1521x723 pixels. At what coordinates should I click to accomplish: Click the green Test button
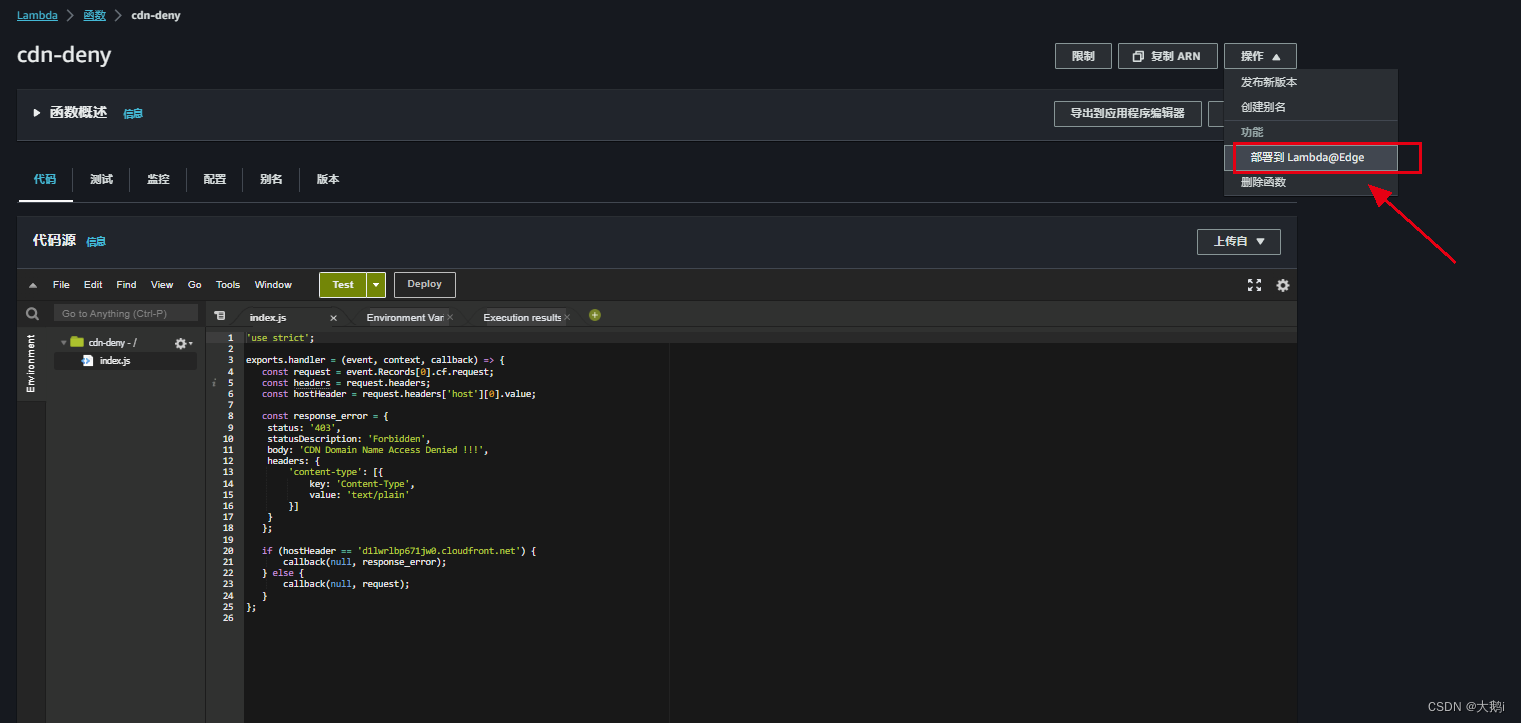click(x=343, y=285)
